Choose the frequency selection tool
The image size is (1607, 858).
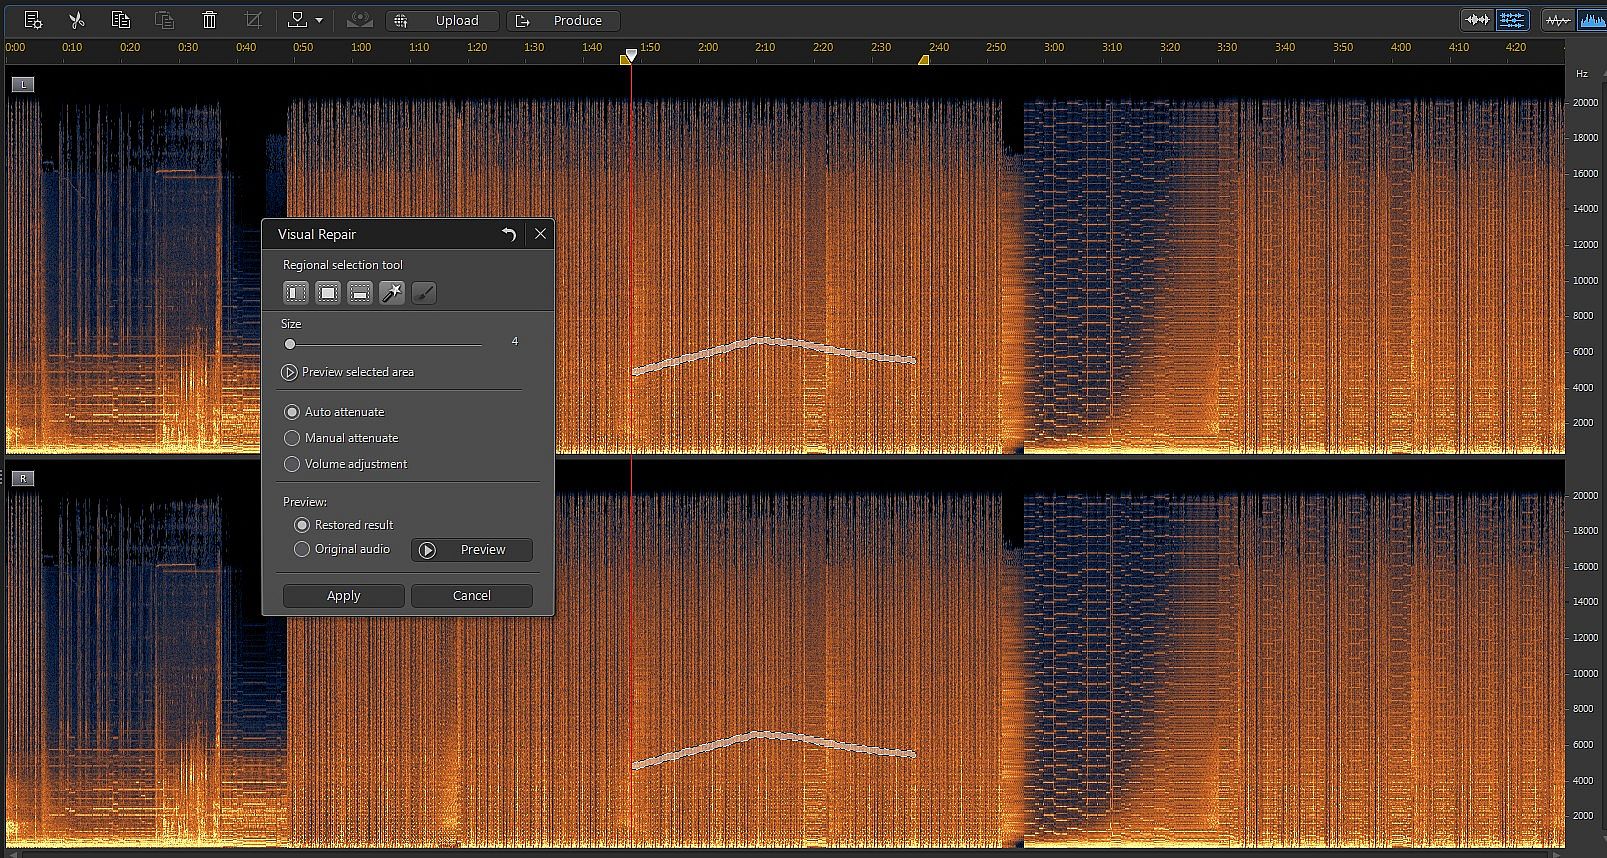(360, 293)
